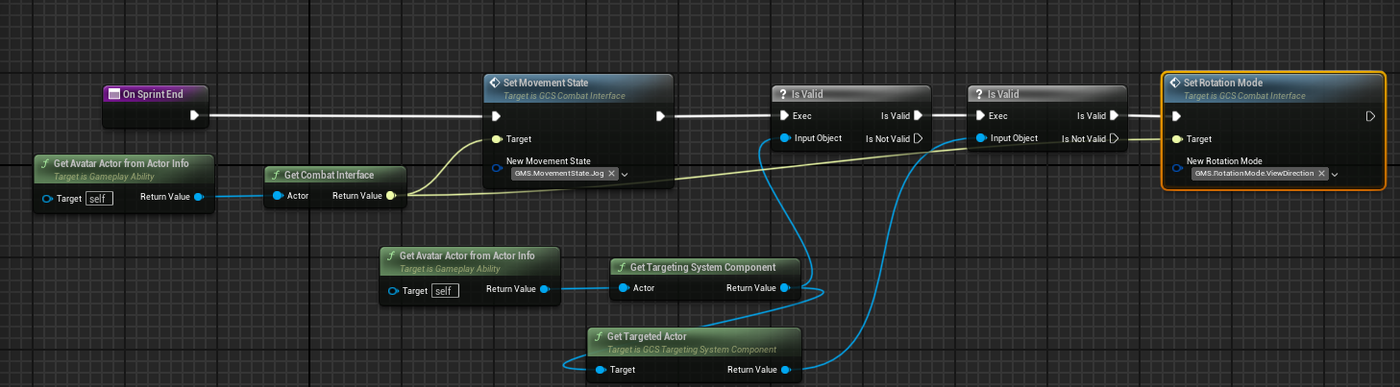Viewport: 1400px width, 387px height.
Task: Expand the chevron beside GMS.MovementState.Jog
Action: (x=625, y=174)
